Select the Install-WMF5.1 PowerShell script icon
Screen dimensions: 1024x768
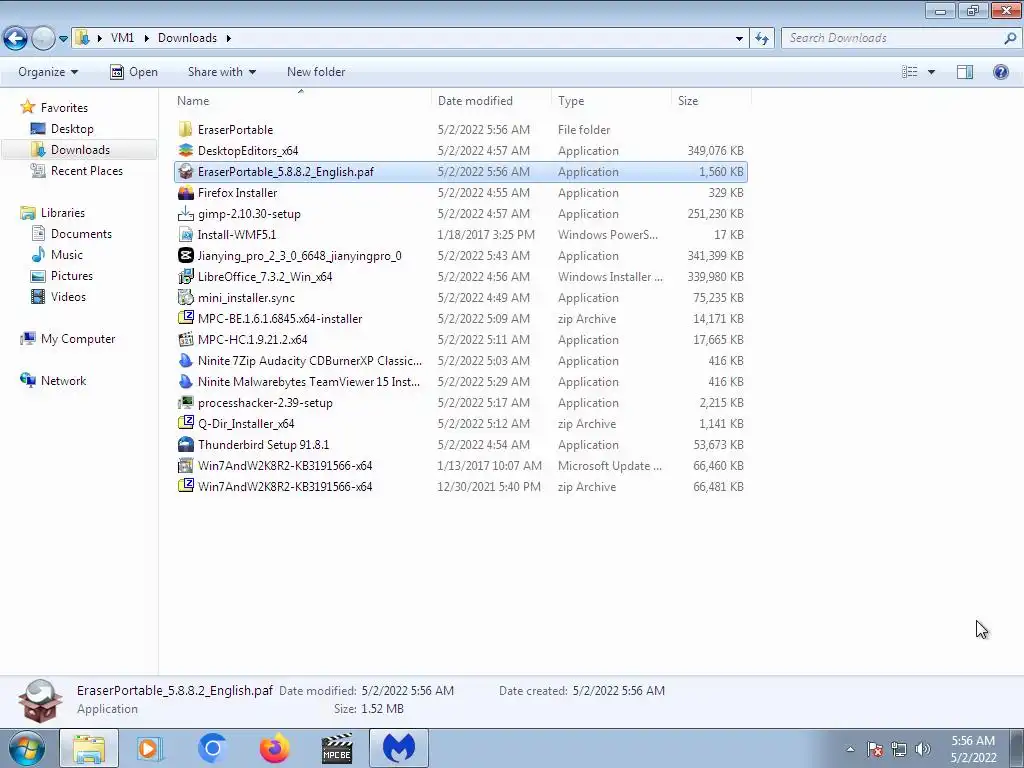[x=185, y=234]
